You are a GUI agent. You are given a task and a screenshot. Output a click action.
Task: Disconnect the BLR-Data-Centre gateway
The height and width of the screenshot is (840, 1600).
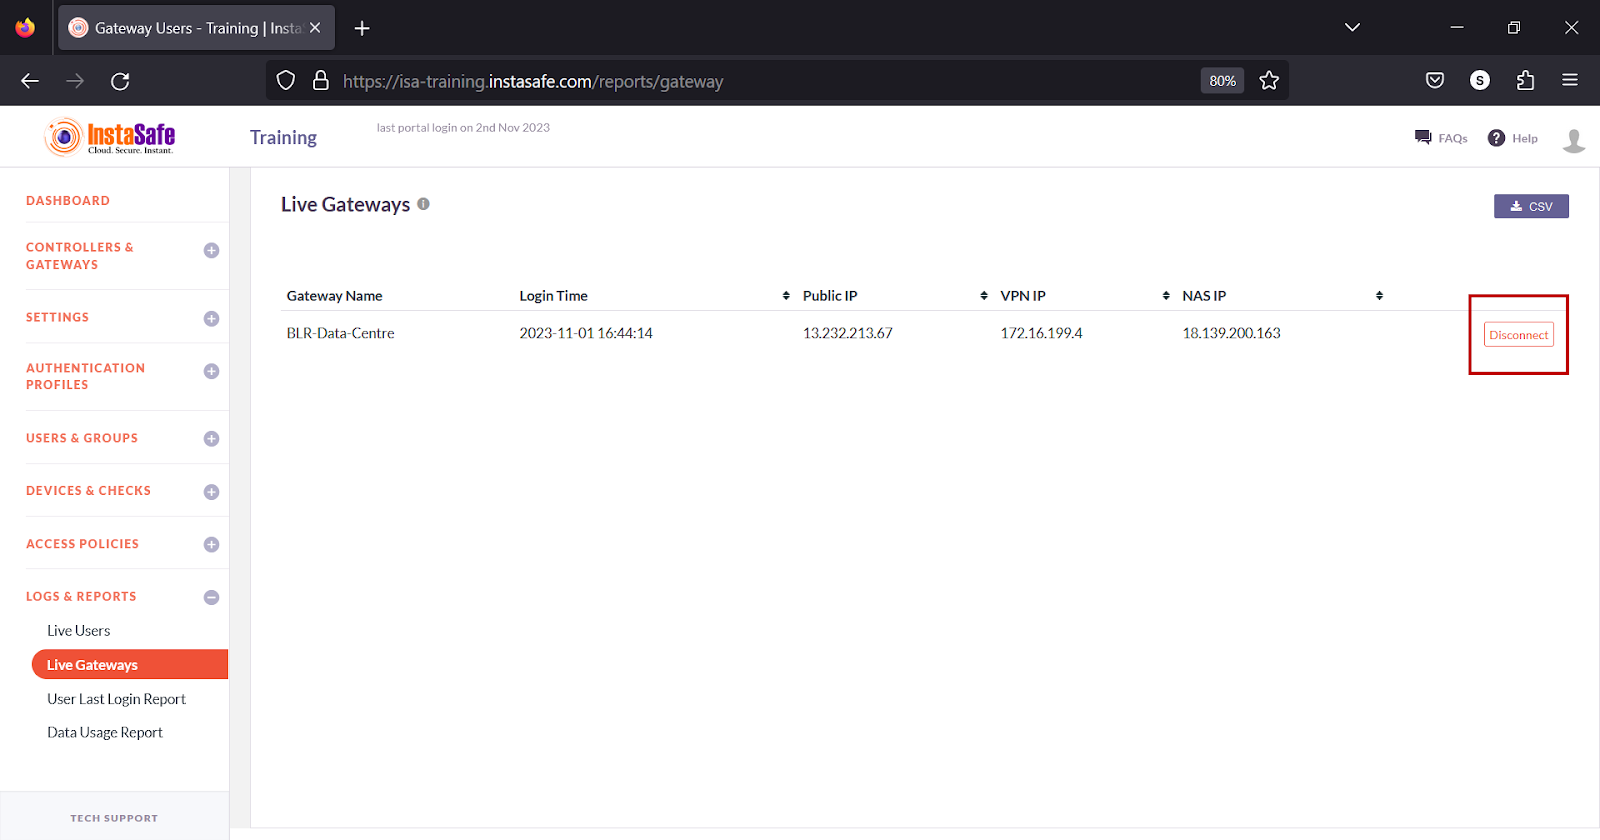[x=1518, y=335]
